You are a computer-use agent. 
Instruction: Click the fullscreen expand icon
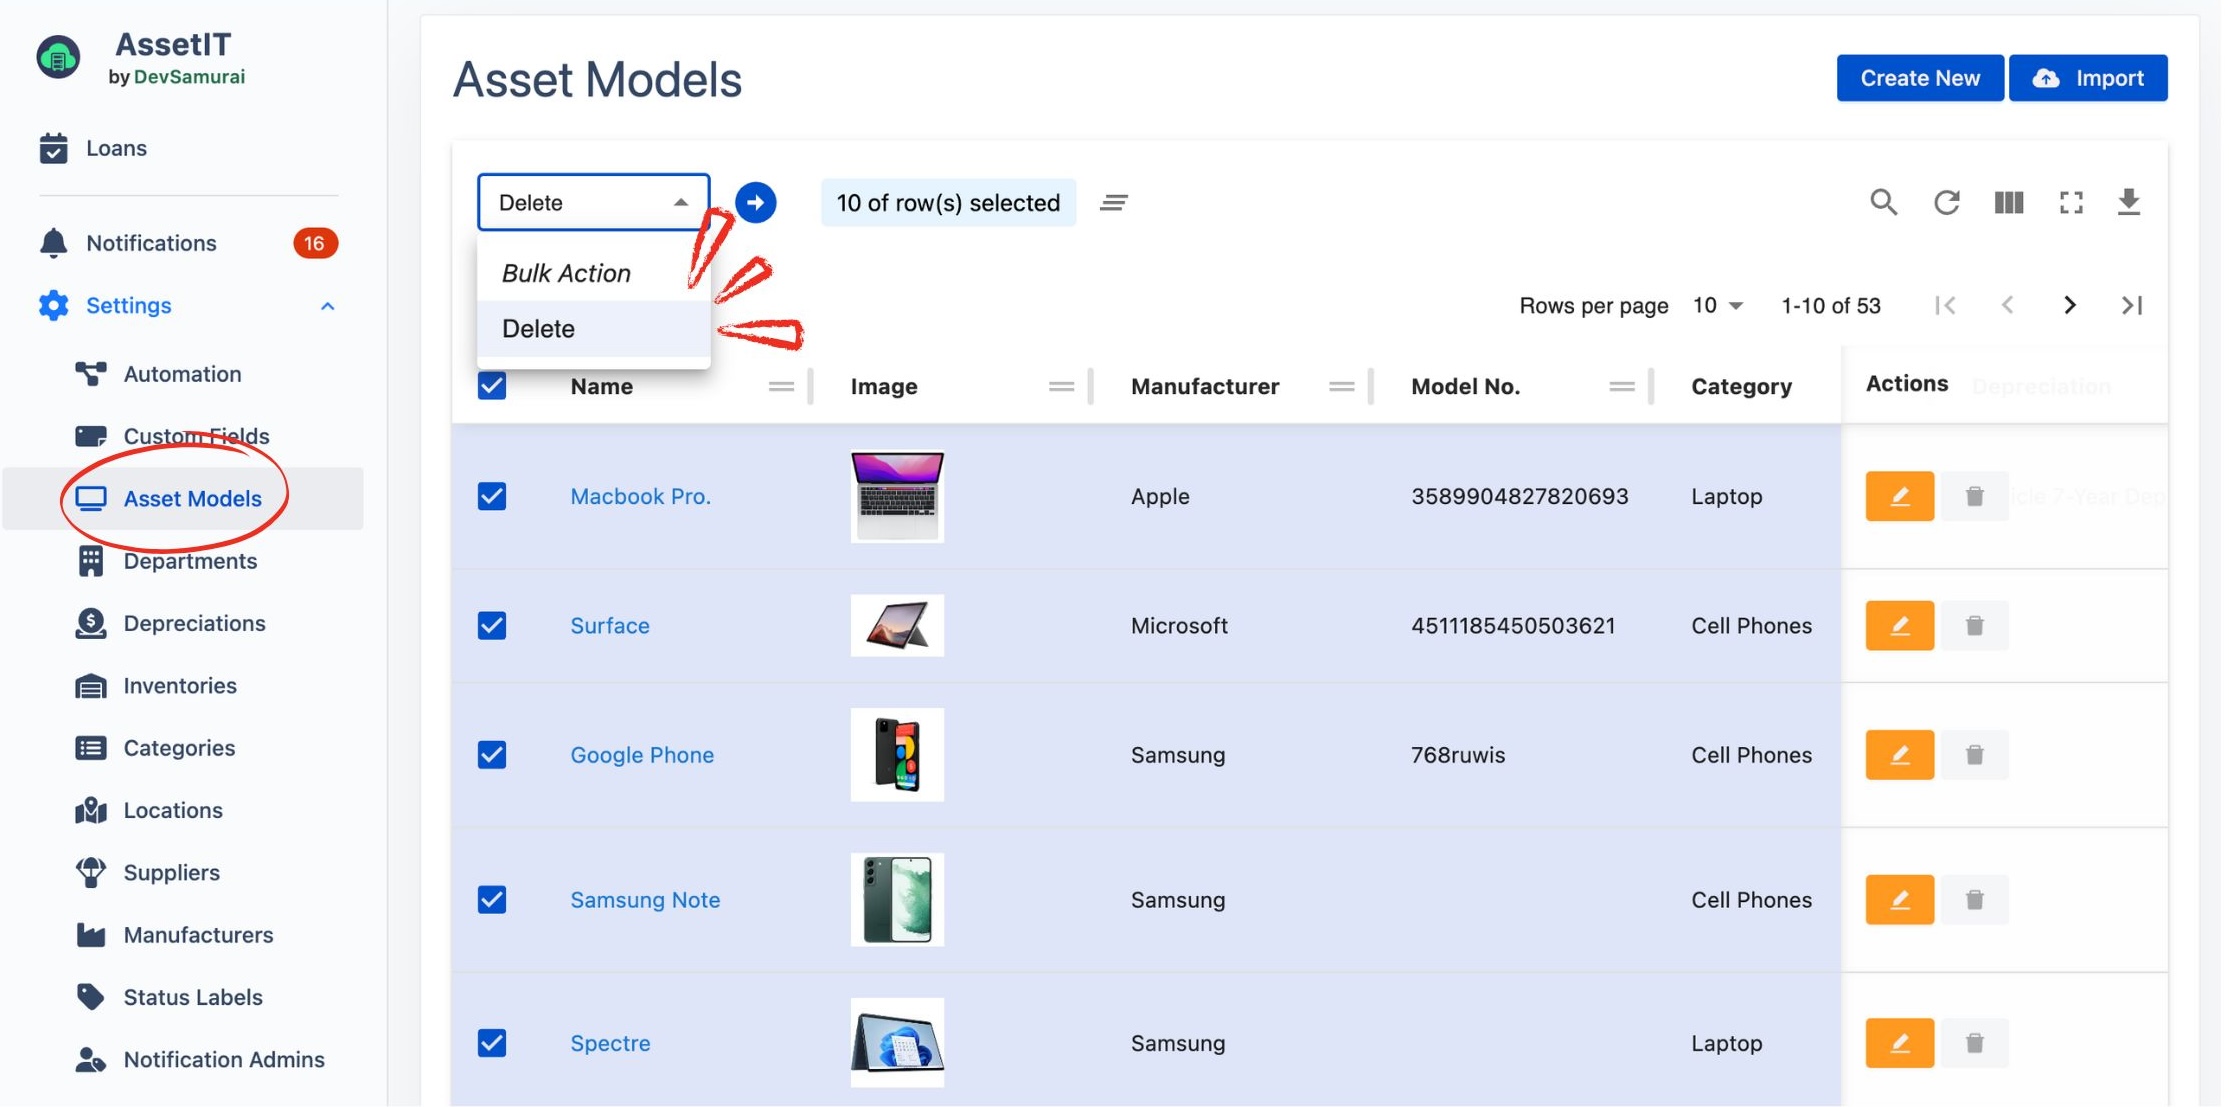click(2068, 200)
